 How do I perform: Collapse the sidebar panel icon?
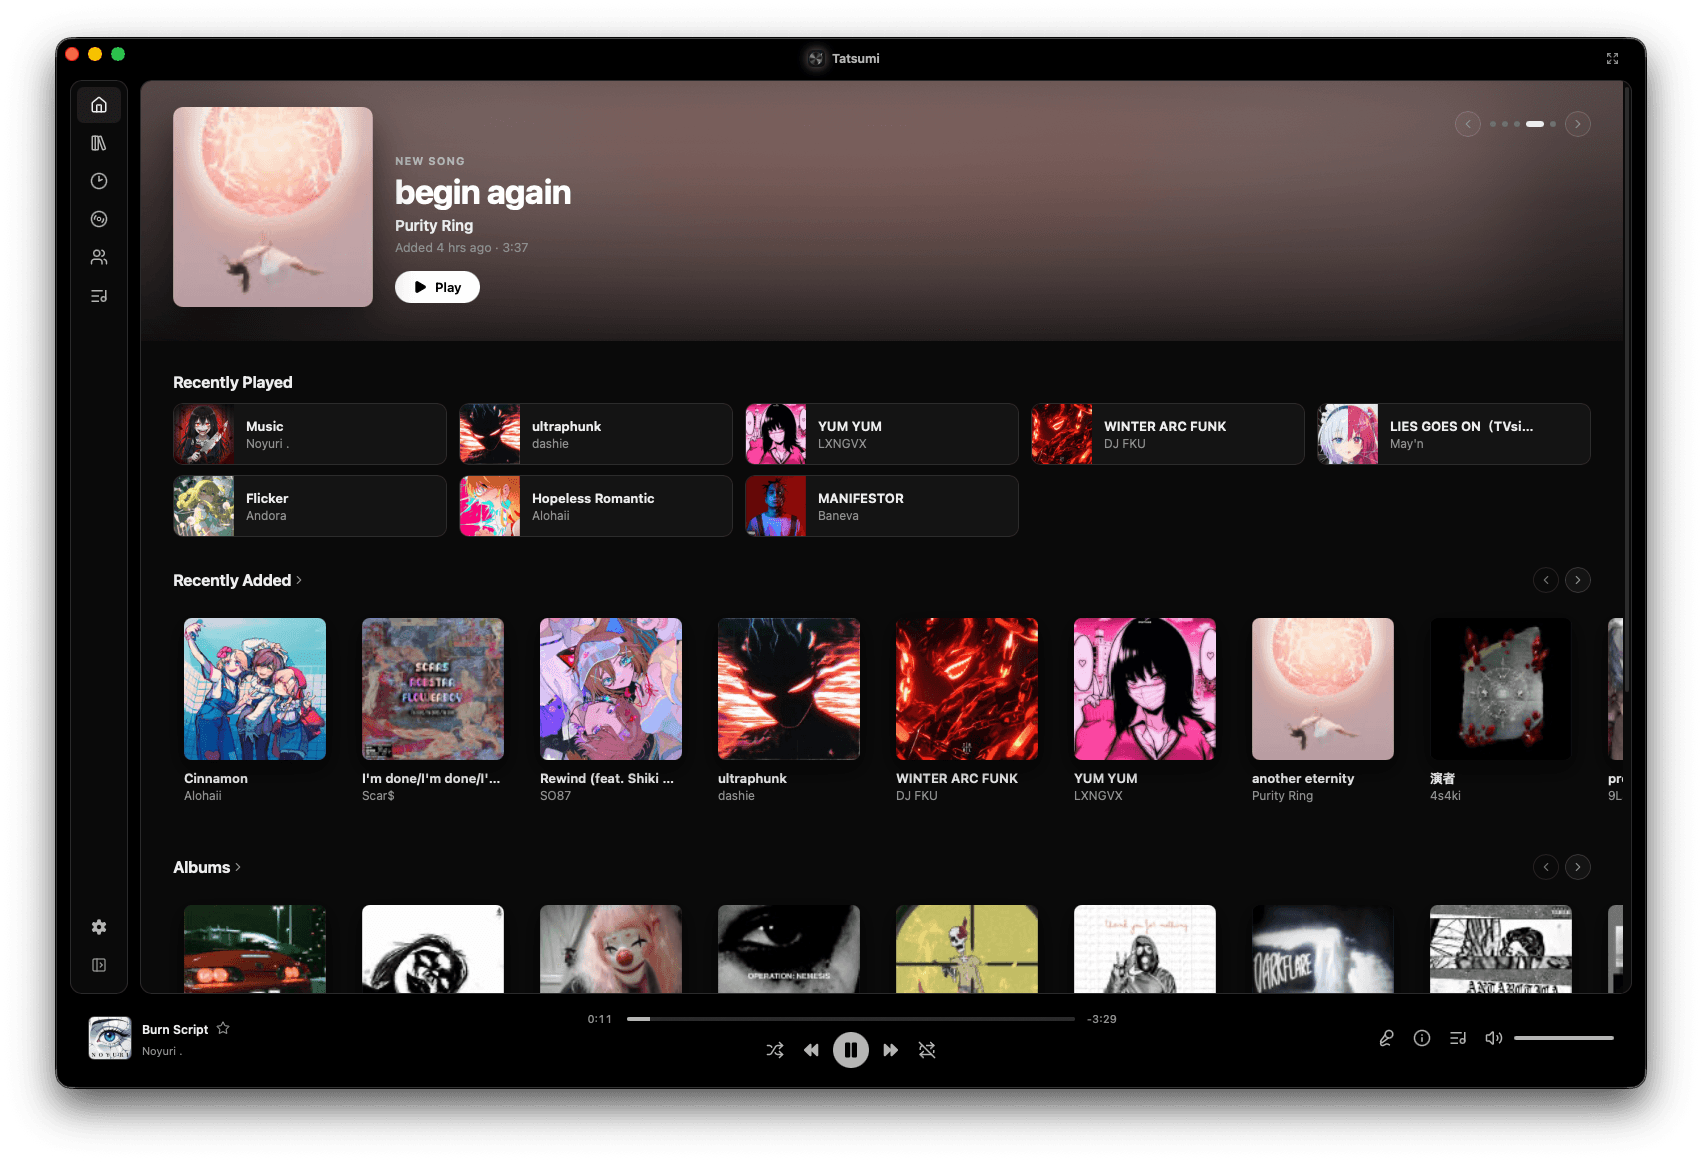click(x=99, y=965)
